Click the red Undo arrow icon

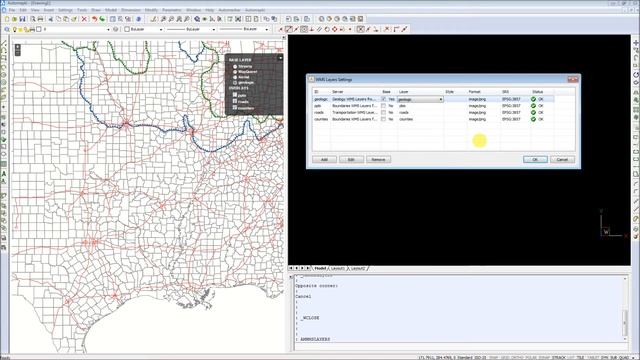tap(94, 19)
